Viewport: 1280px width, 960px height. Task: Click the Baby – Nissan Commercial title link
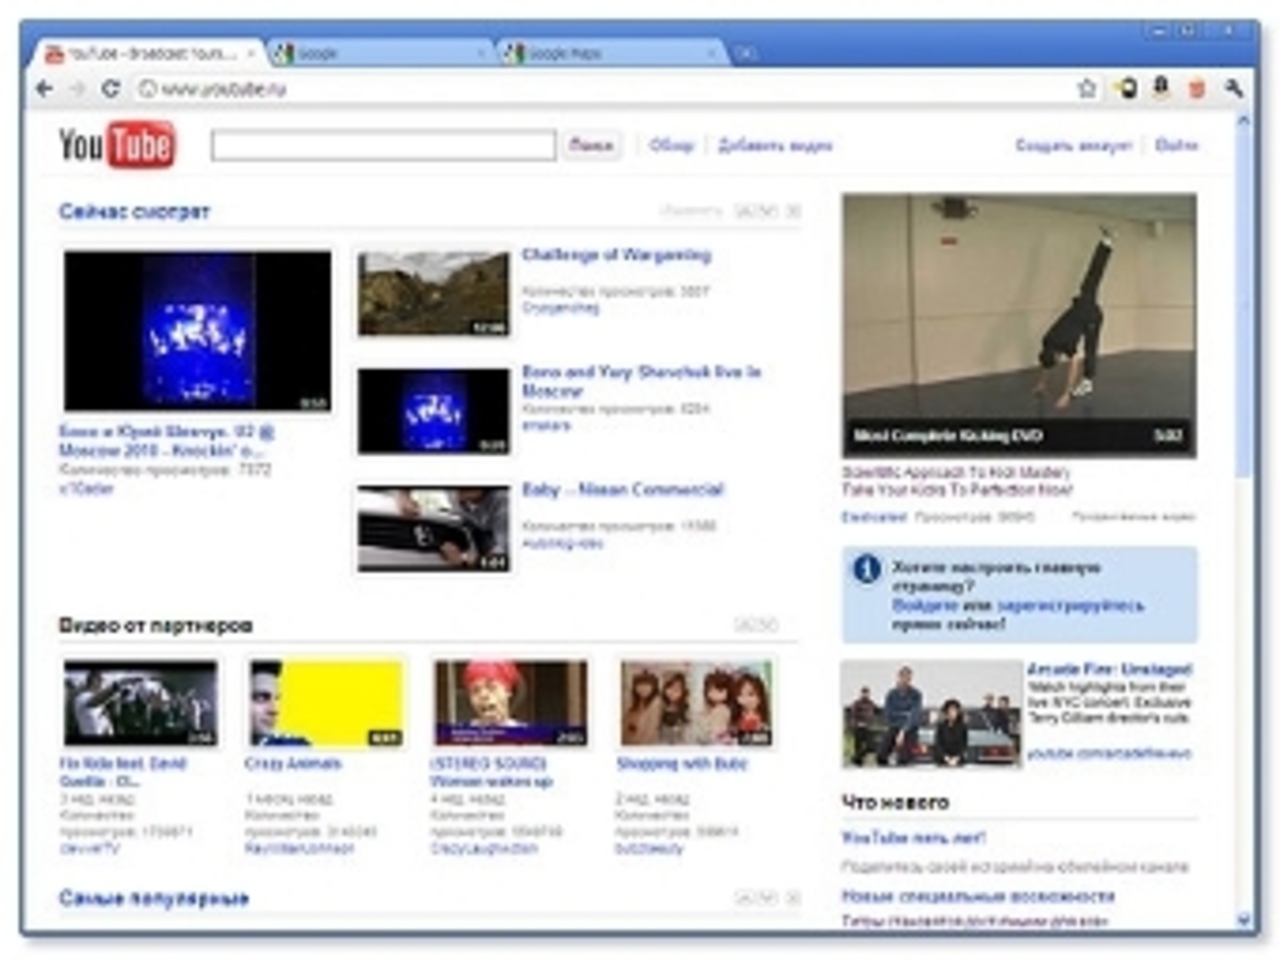[x=622, y=489]
